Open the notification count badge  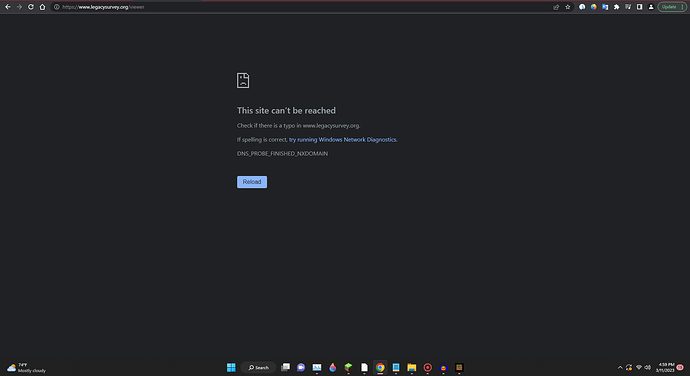[x=680, y=368]
